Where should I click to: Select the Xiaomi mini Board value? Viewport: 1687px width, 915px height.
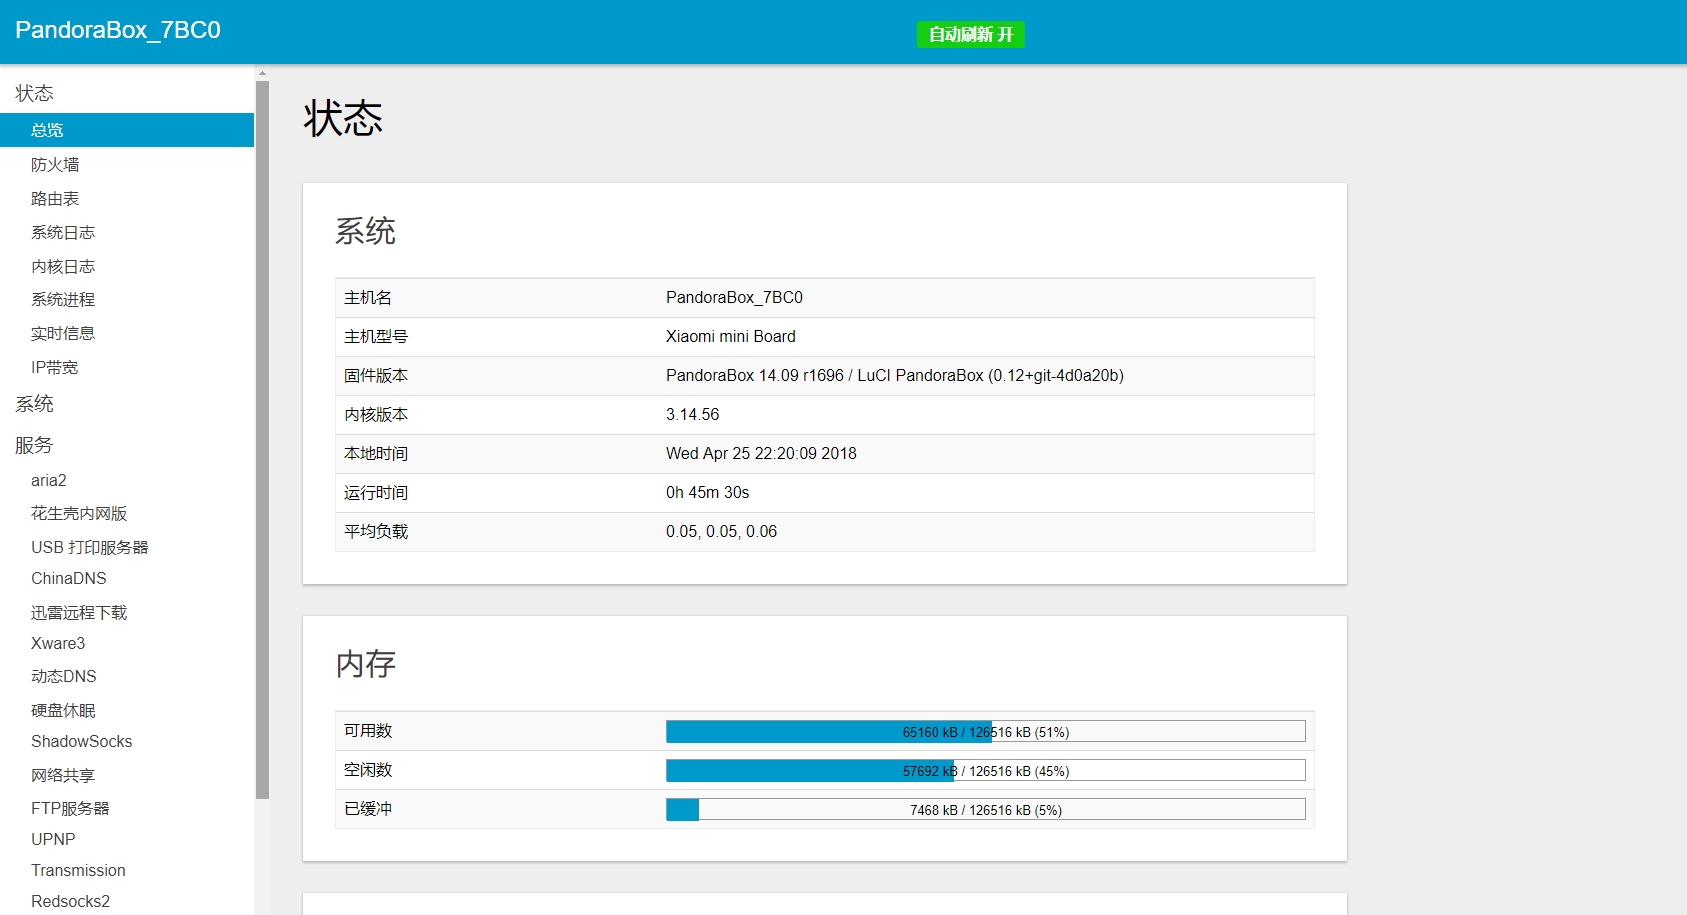[731, 336]
